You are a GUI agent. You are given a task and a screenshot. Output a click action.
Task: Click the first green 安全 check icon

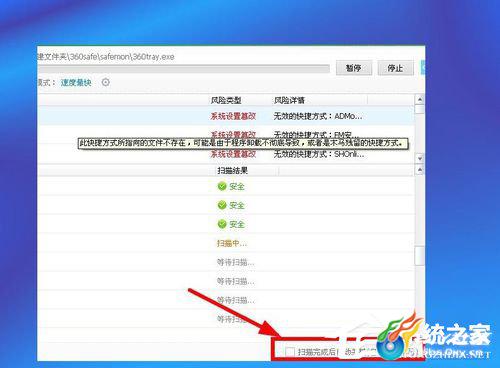tap(222, 186)
